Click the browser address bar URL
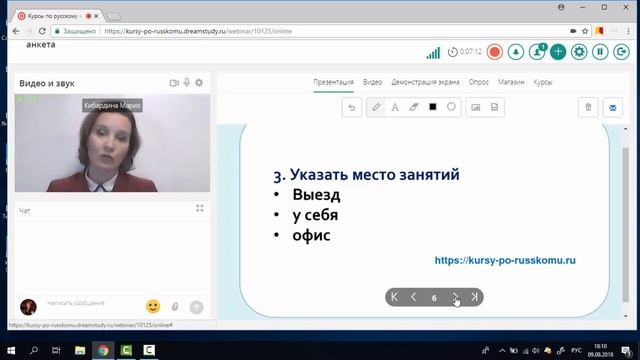This screenshot has height=360, width=640. 198,31
